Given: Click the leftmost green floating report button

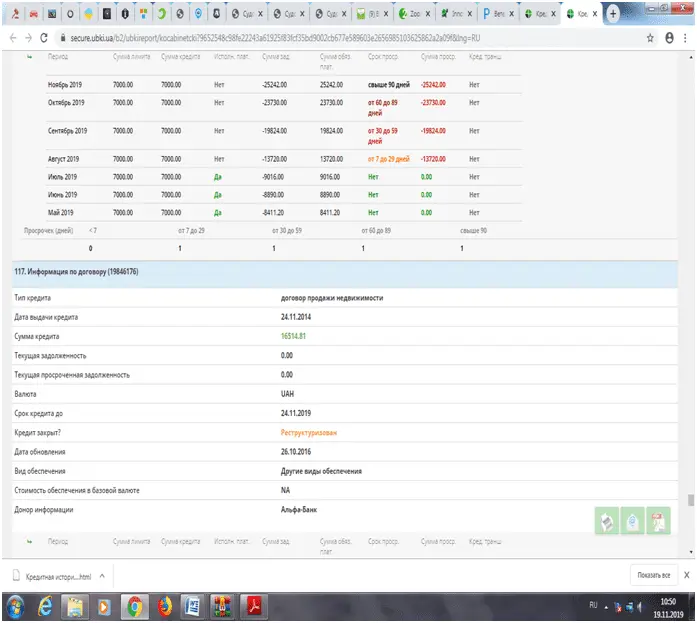Looking at the screenshot, I should click(x=606, y=521).
